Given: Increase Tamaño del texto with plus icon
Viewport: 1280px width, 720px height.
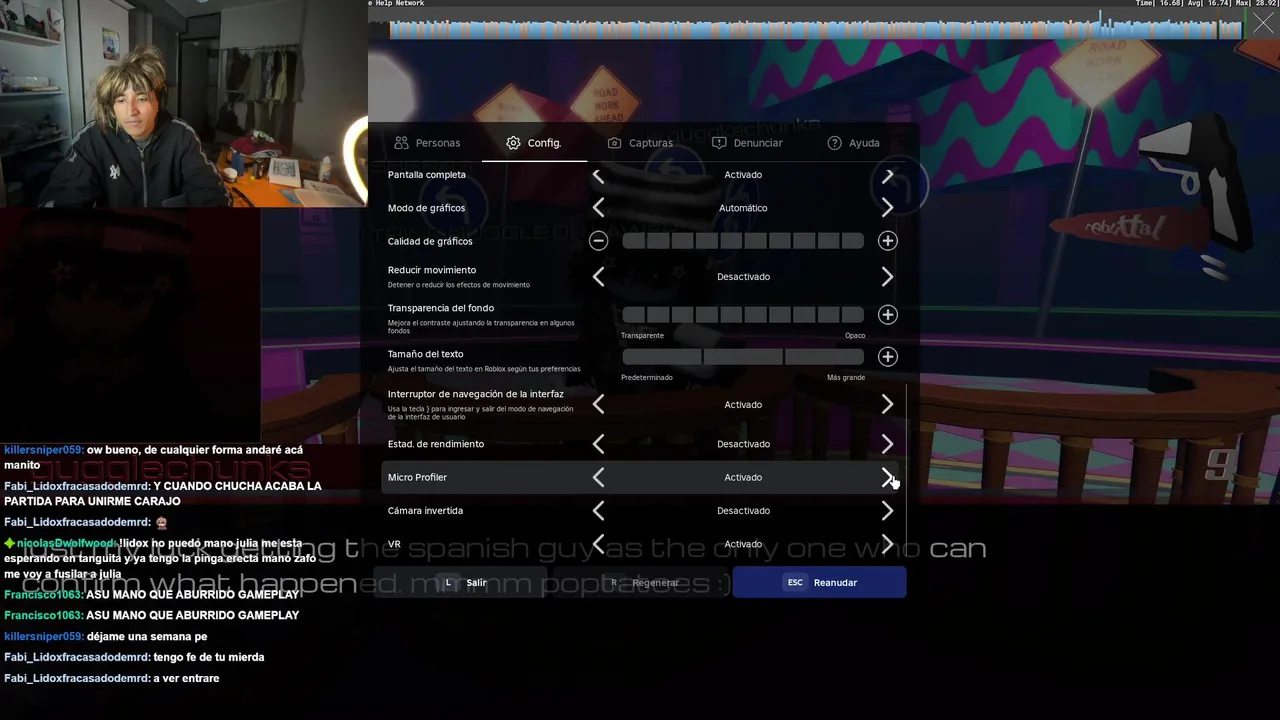Looking at the screenshot, I should click(x=887, y=357).
